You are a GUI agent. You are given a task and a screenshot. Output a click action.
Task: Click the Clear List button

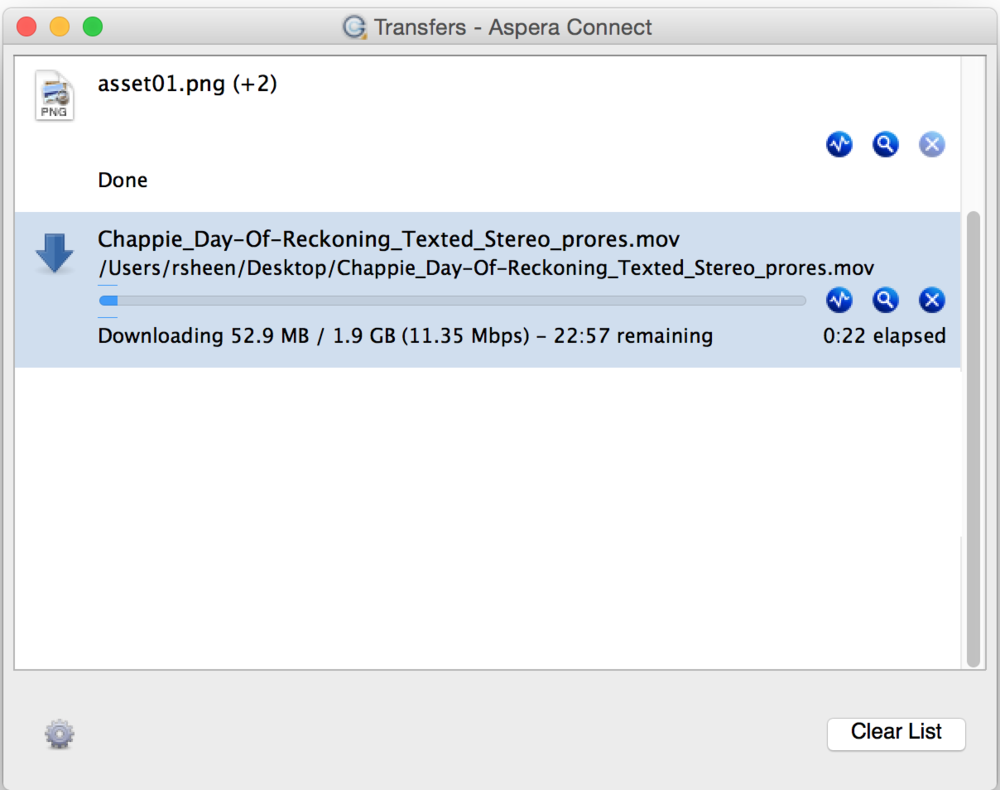tap(896, 733)
